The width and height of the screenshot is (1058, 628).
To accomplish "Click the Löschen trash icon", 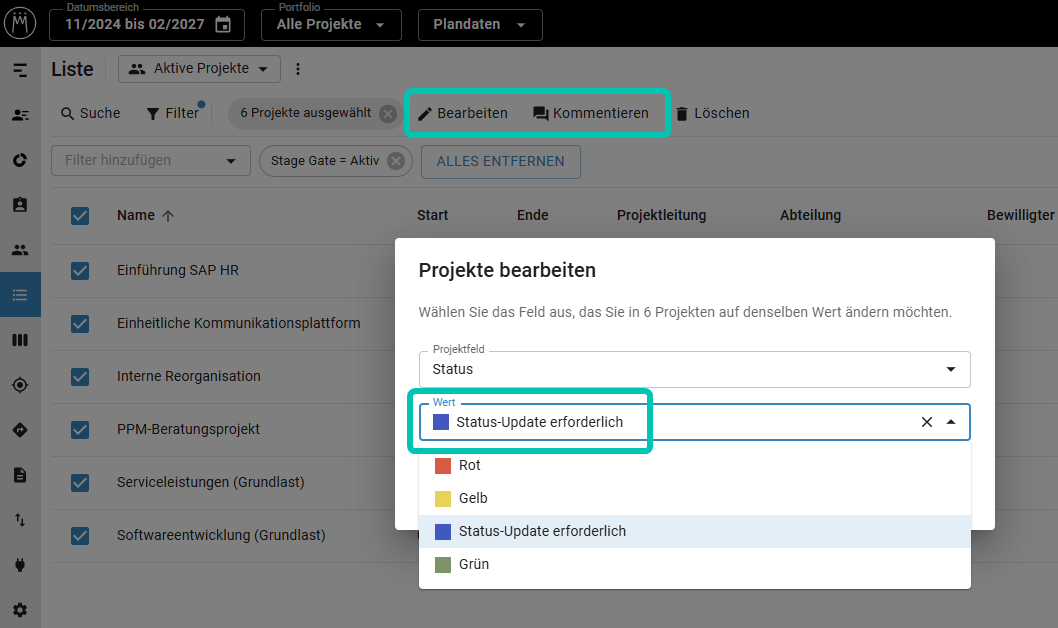I will [x=682, y=114].
